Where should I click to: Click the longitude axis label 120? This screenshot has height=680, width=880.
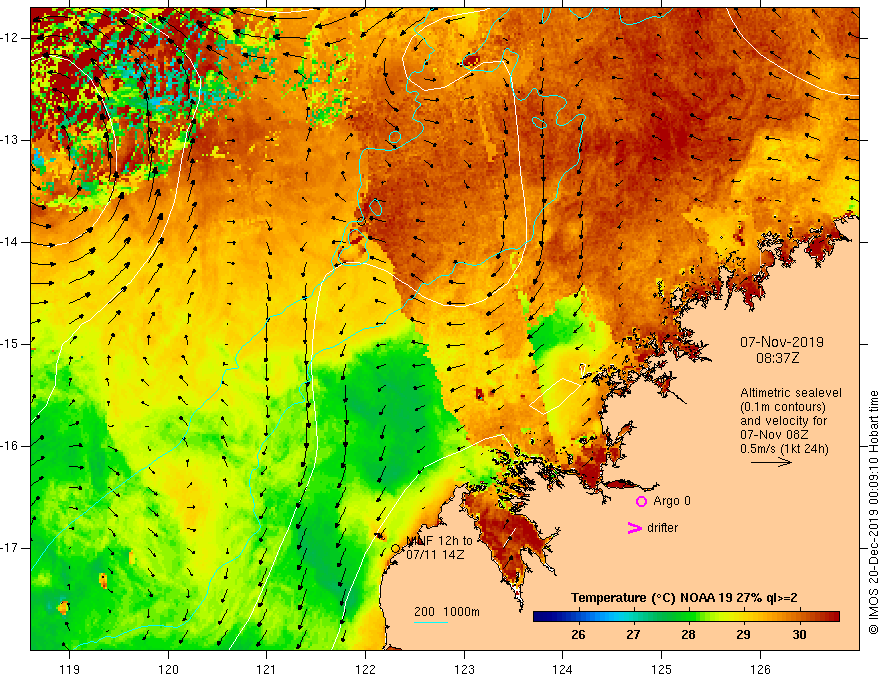point(168,669)
